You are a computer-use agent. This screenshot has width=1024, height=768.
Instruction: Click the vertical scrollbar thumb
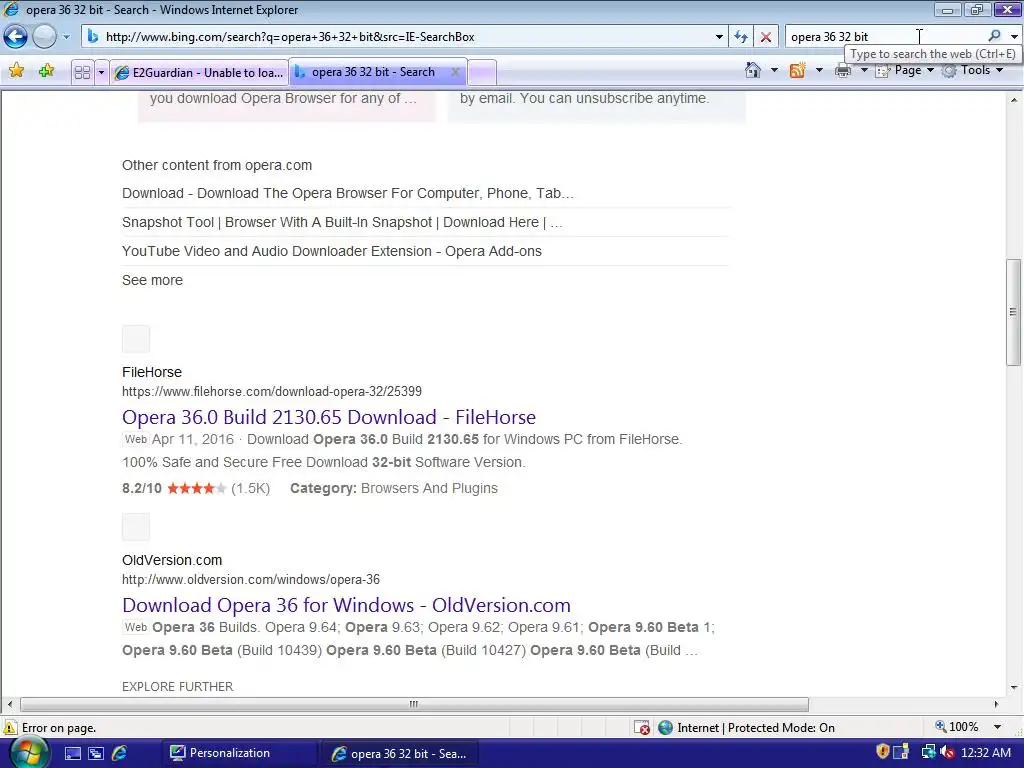pos(1014,312)
